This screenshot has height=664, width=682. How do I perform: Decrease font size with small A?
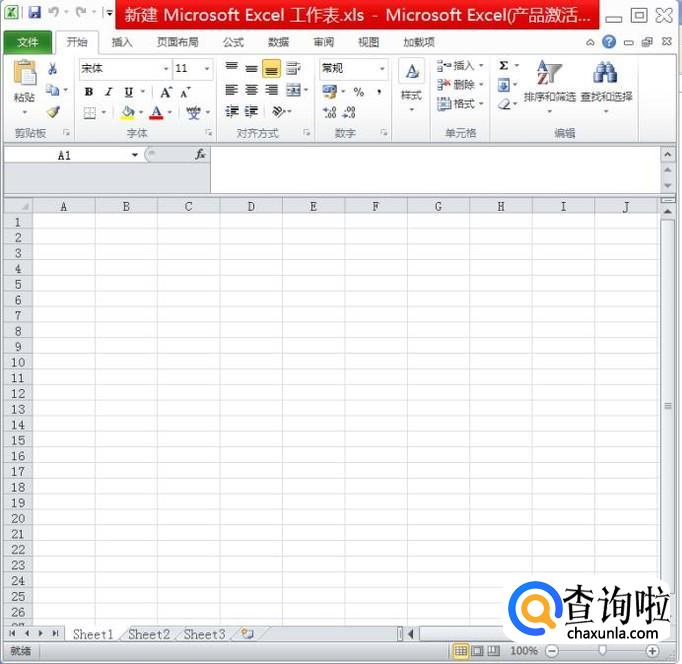[186, 92]
